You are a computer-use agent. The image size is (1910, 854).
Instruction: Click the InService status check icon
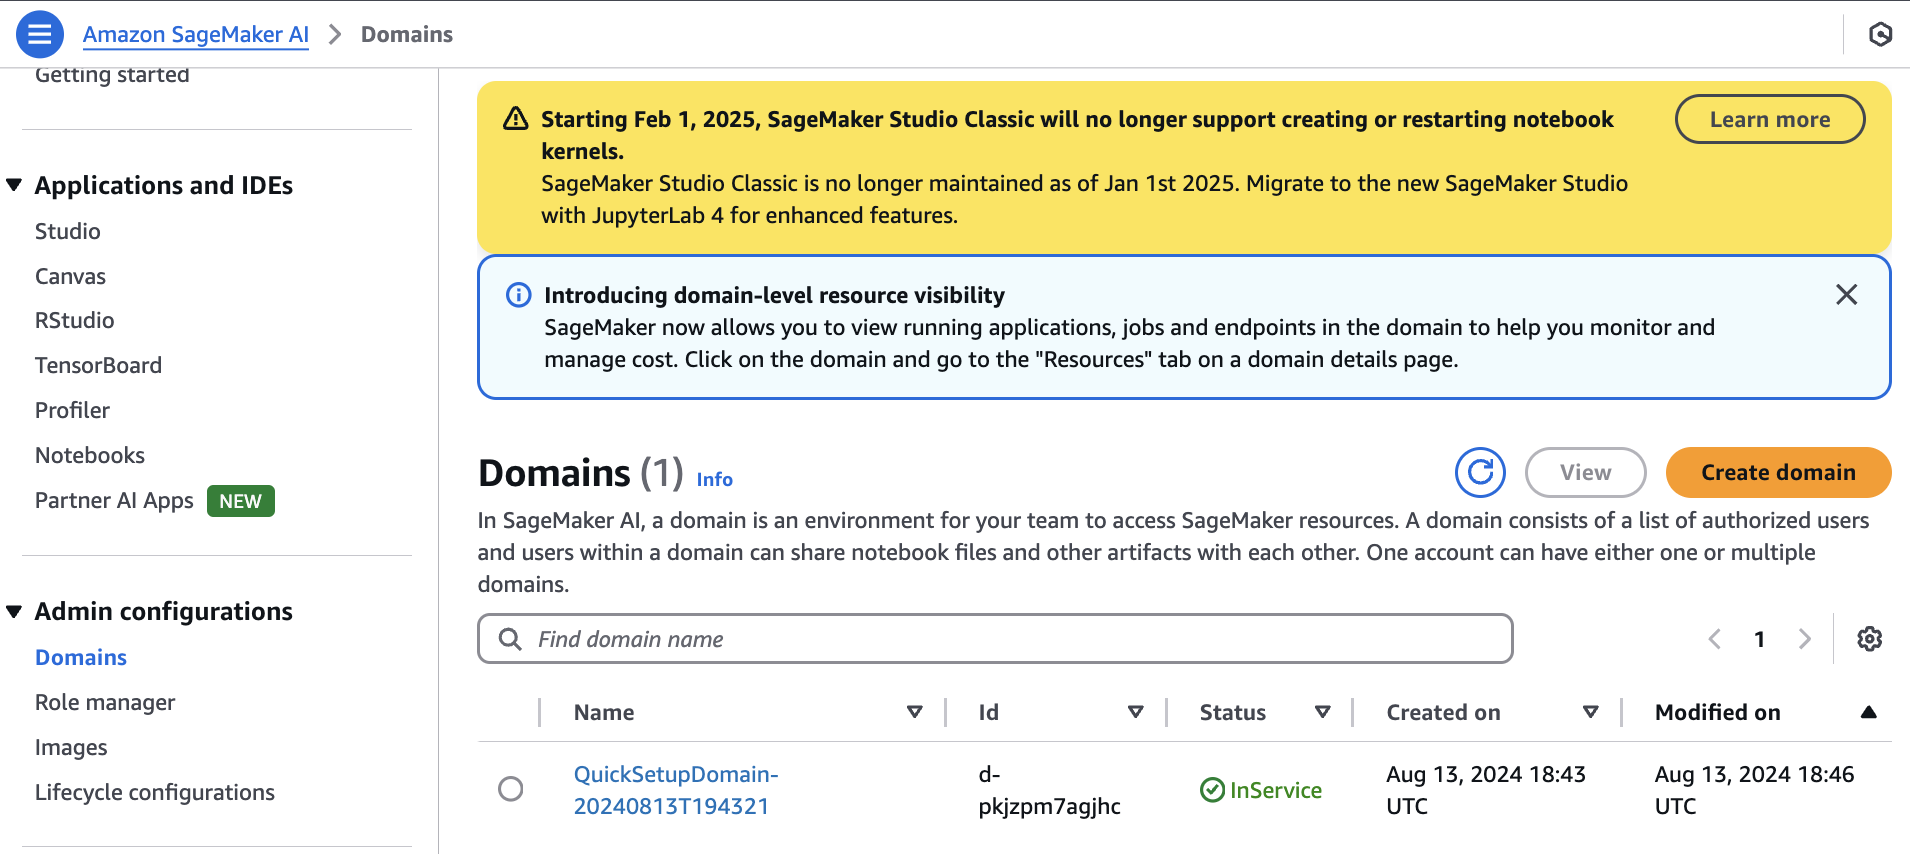tap(1212, 790)
